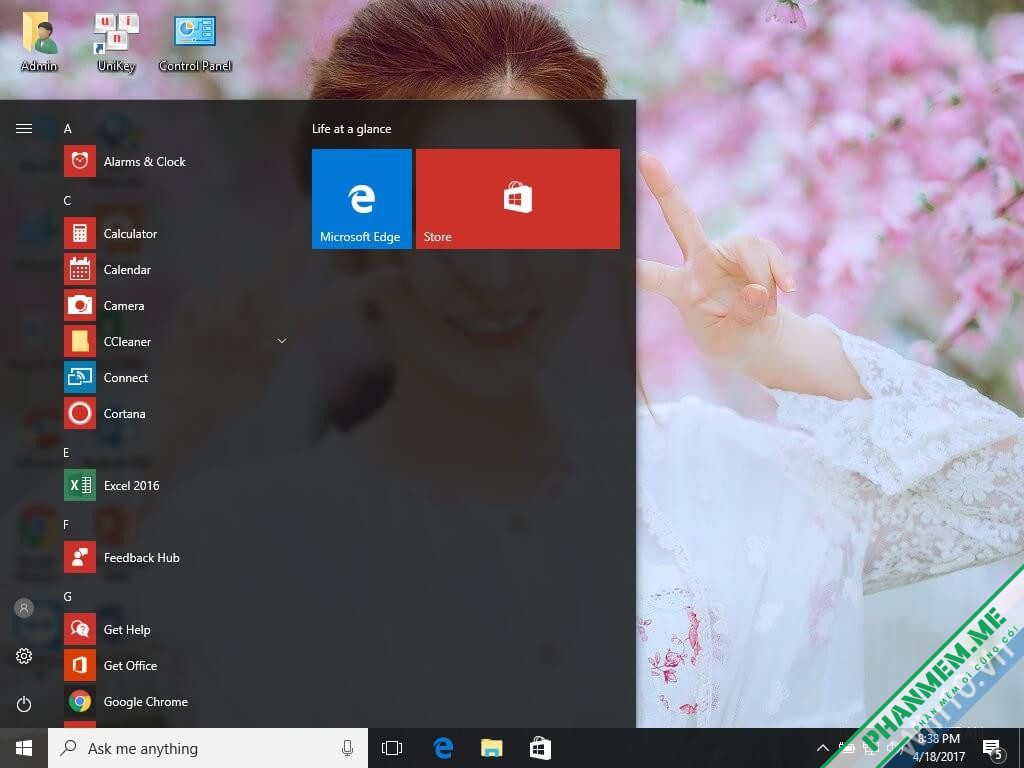Open the Store from the taskbar

pyautogui.click(x=540, y=748)
